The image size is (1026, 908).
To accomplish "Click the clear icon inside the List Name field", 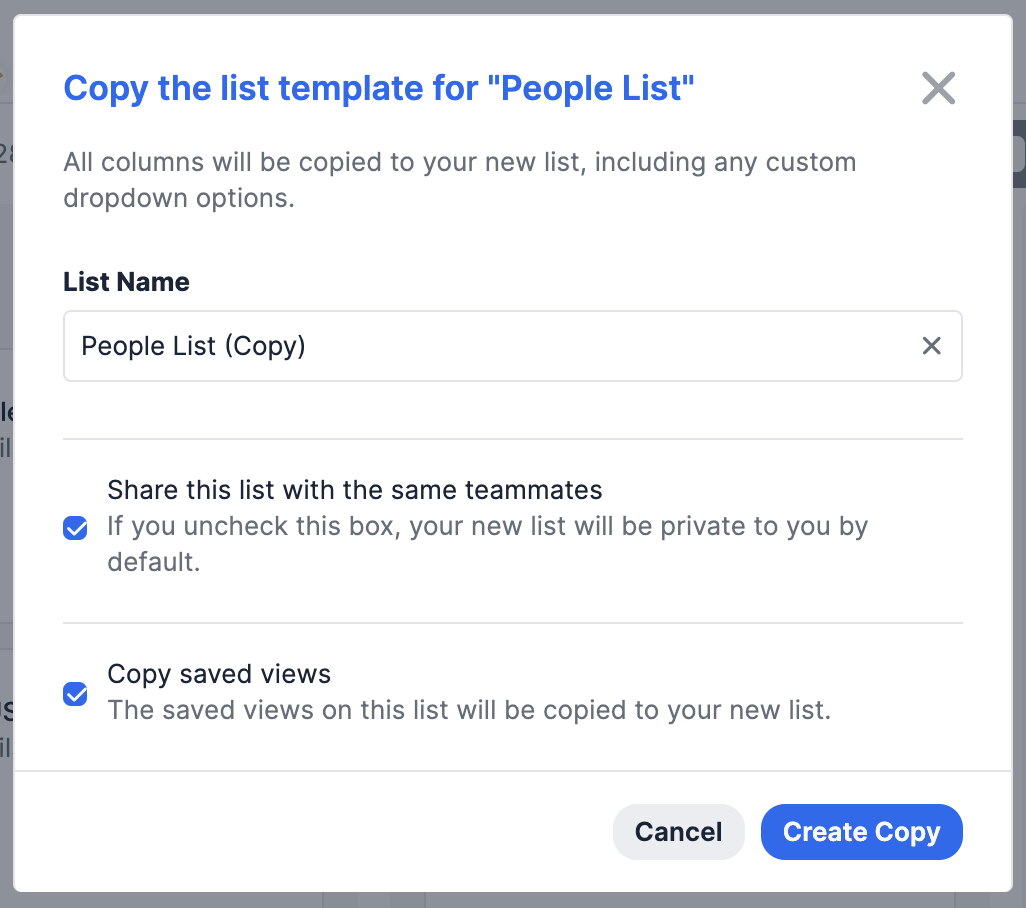I will pos(932,345).
